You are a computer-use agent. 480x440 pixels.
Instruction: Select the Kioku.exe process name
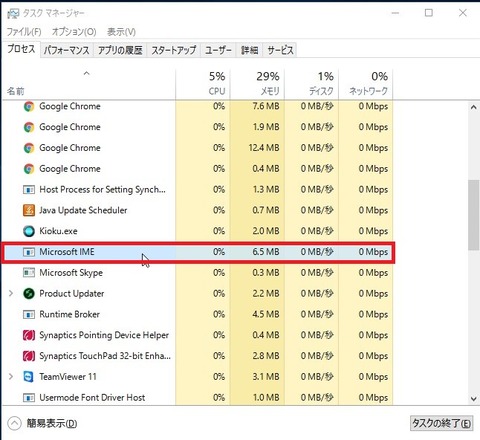(x=58, y=231)
